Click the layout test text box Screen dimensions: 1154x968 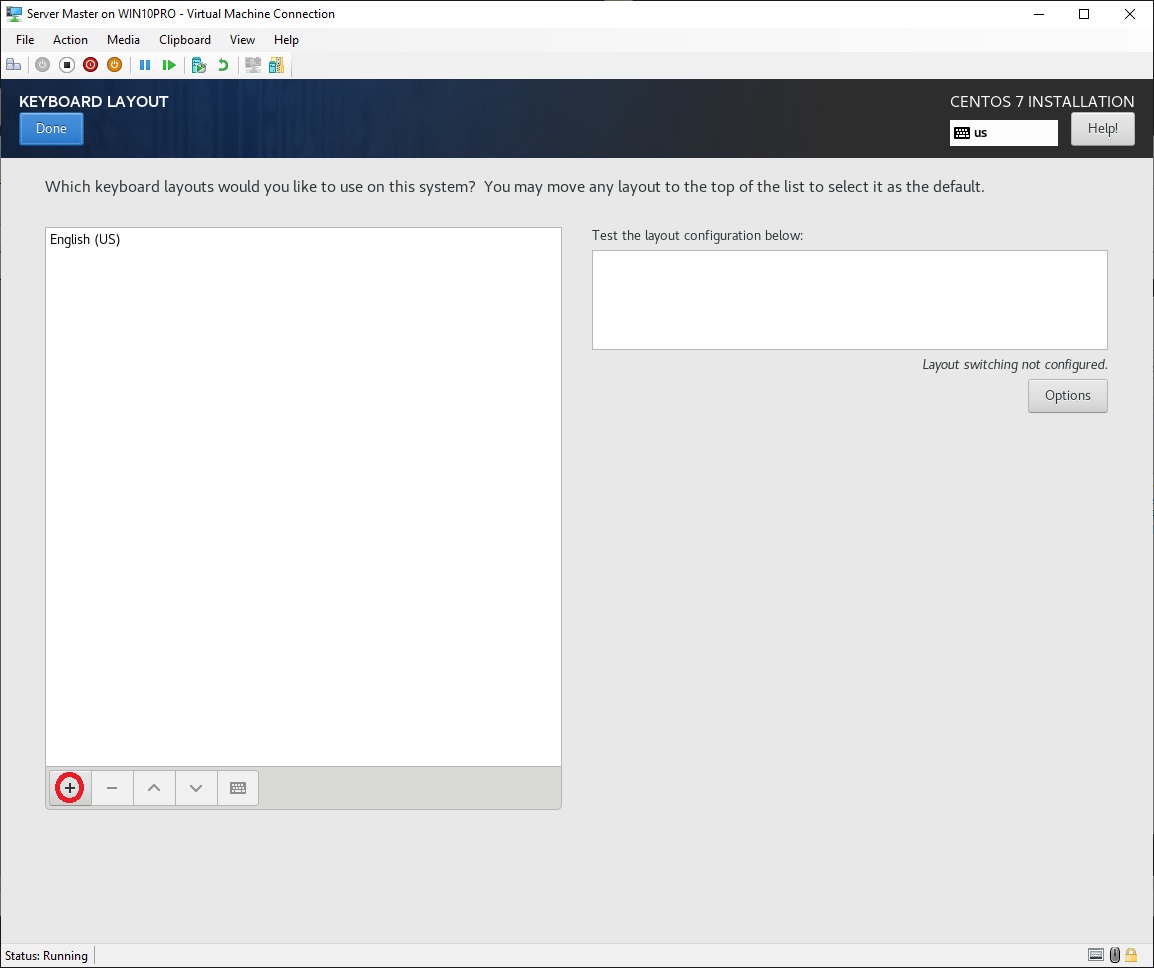coord(849,300)
